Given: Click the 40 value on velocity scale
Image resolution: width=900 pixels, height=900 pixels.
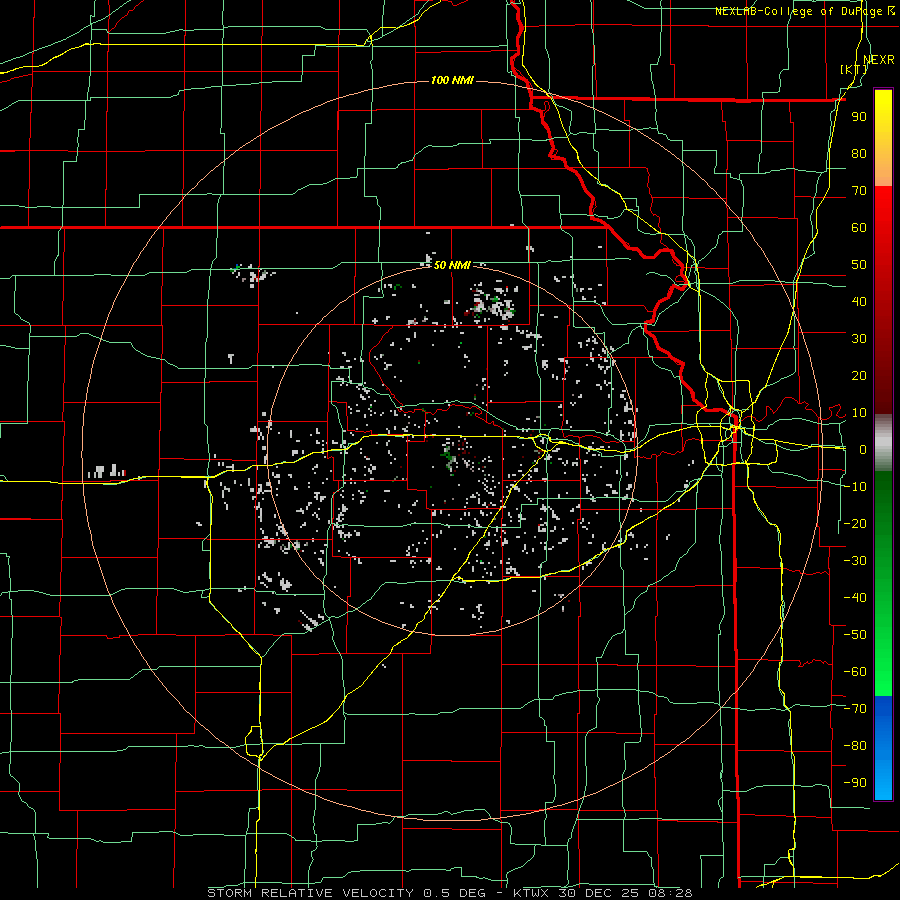Looking at the screenshot, I should click(x=859, y=302).
